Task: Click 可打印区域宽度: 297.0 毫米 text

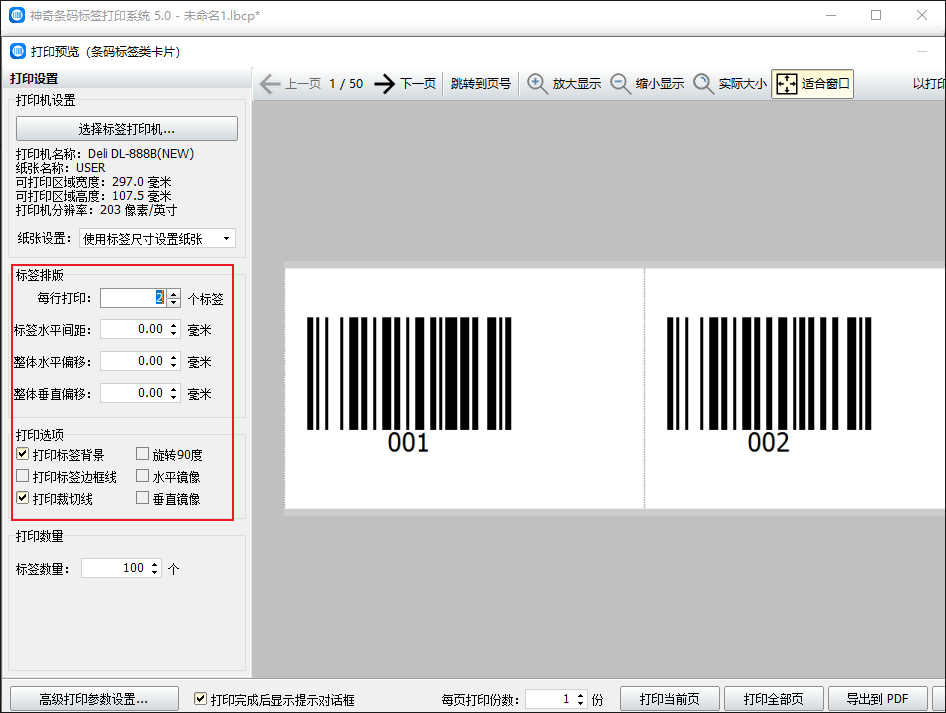Action: (x=94, y=182)
